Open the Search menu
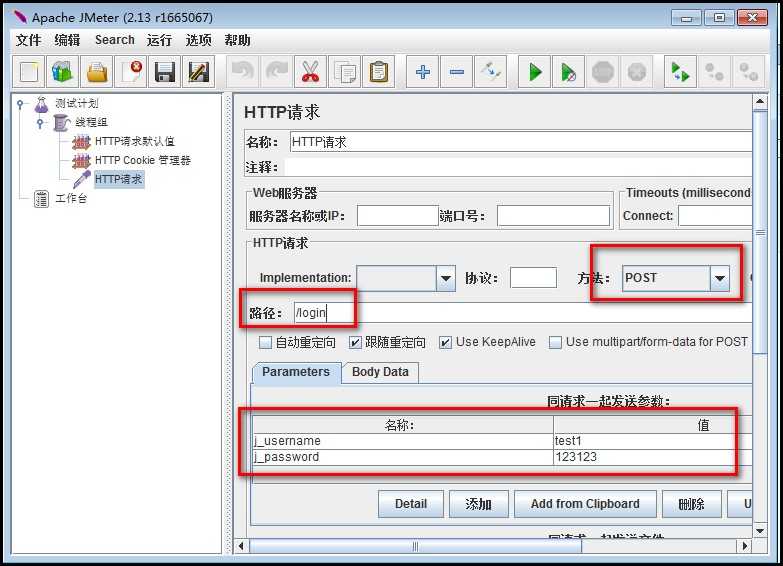Screen dimensions: 783x566 tap(115, 40)
